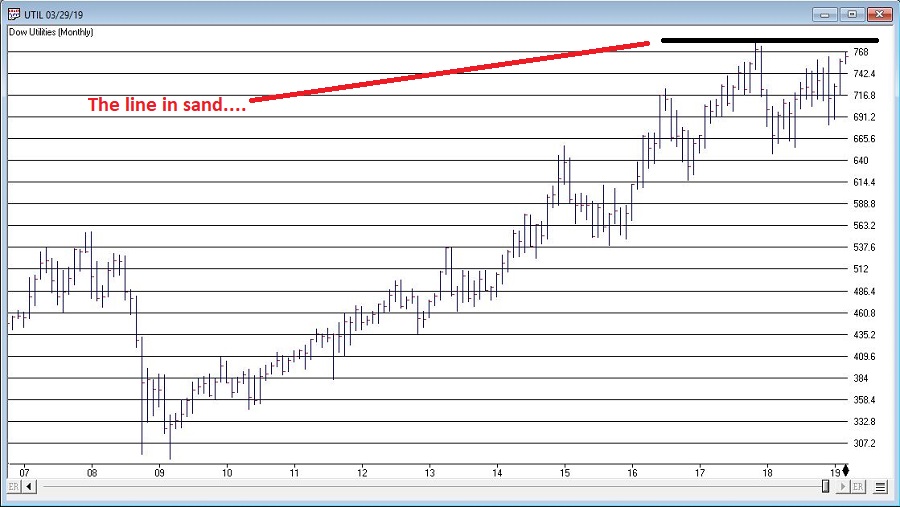Viewport: 900px width, 507px height.
Task: Click the 17 year label on the time axis
Action: coord(700,473)
